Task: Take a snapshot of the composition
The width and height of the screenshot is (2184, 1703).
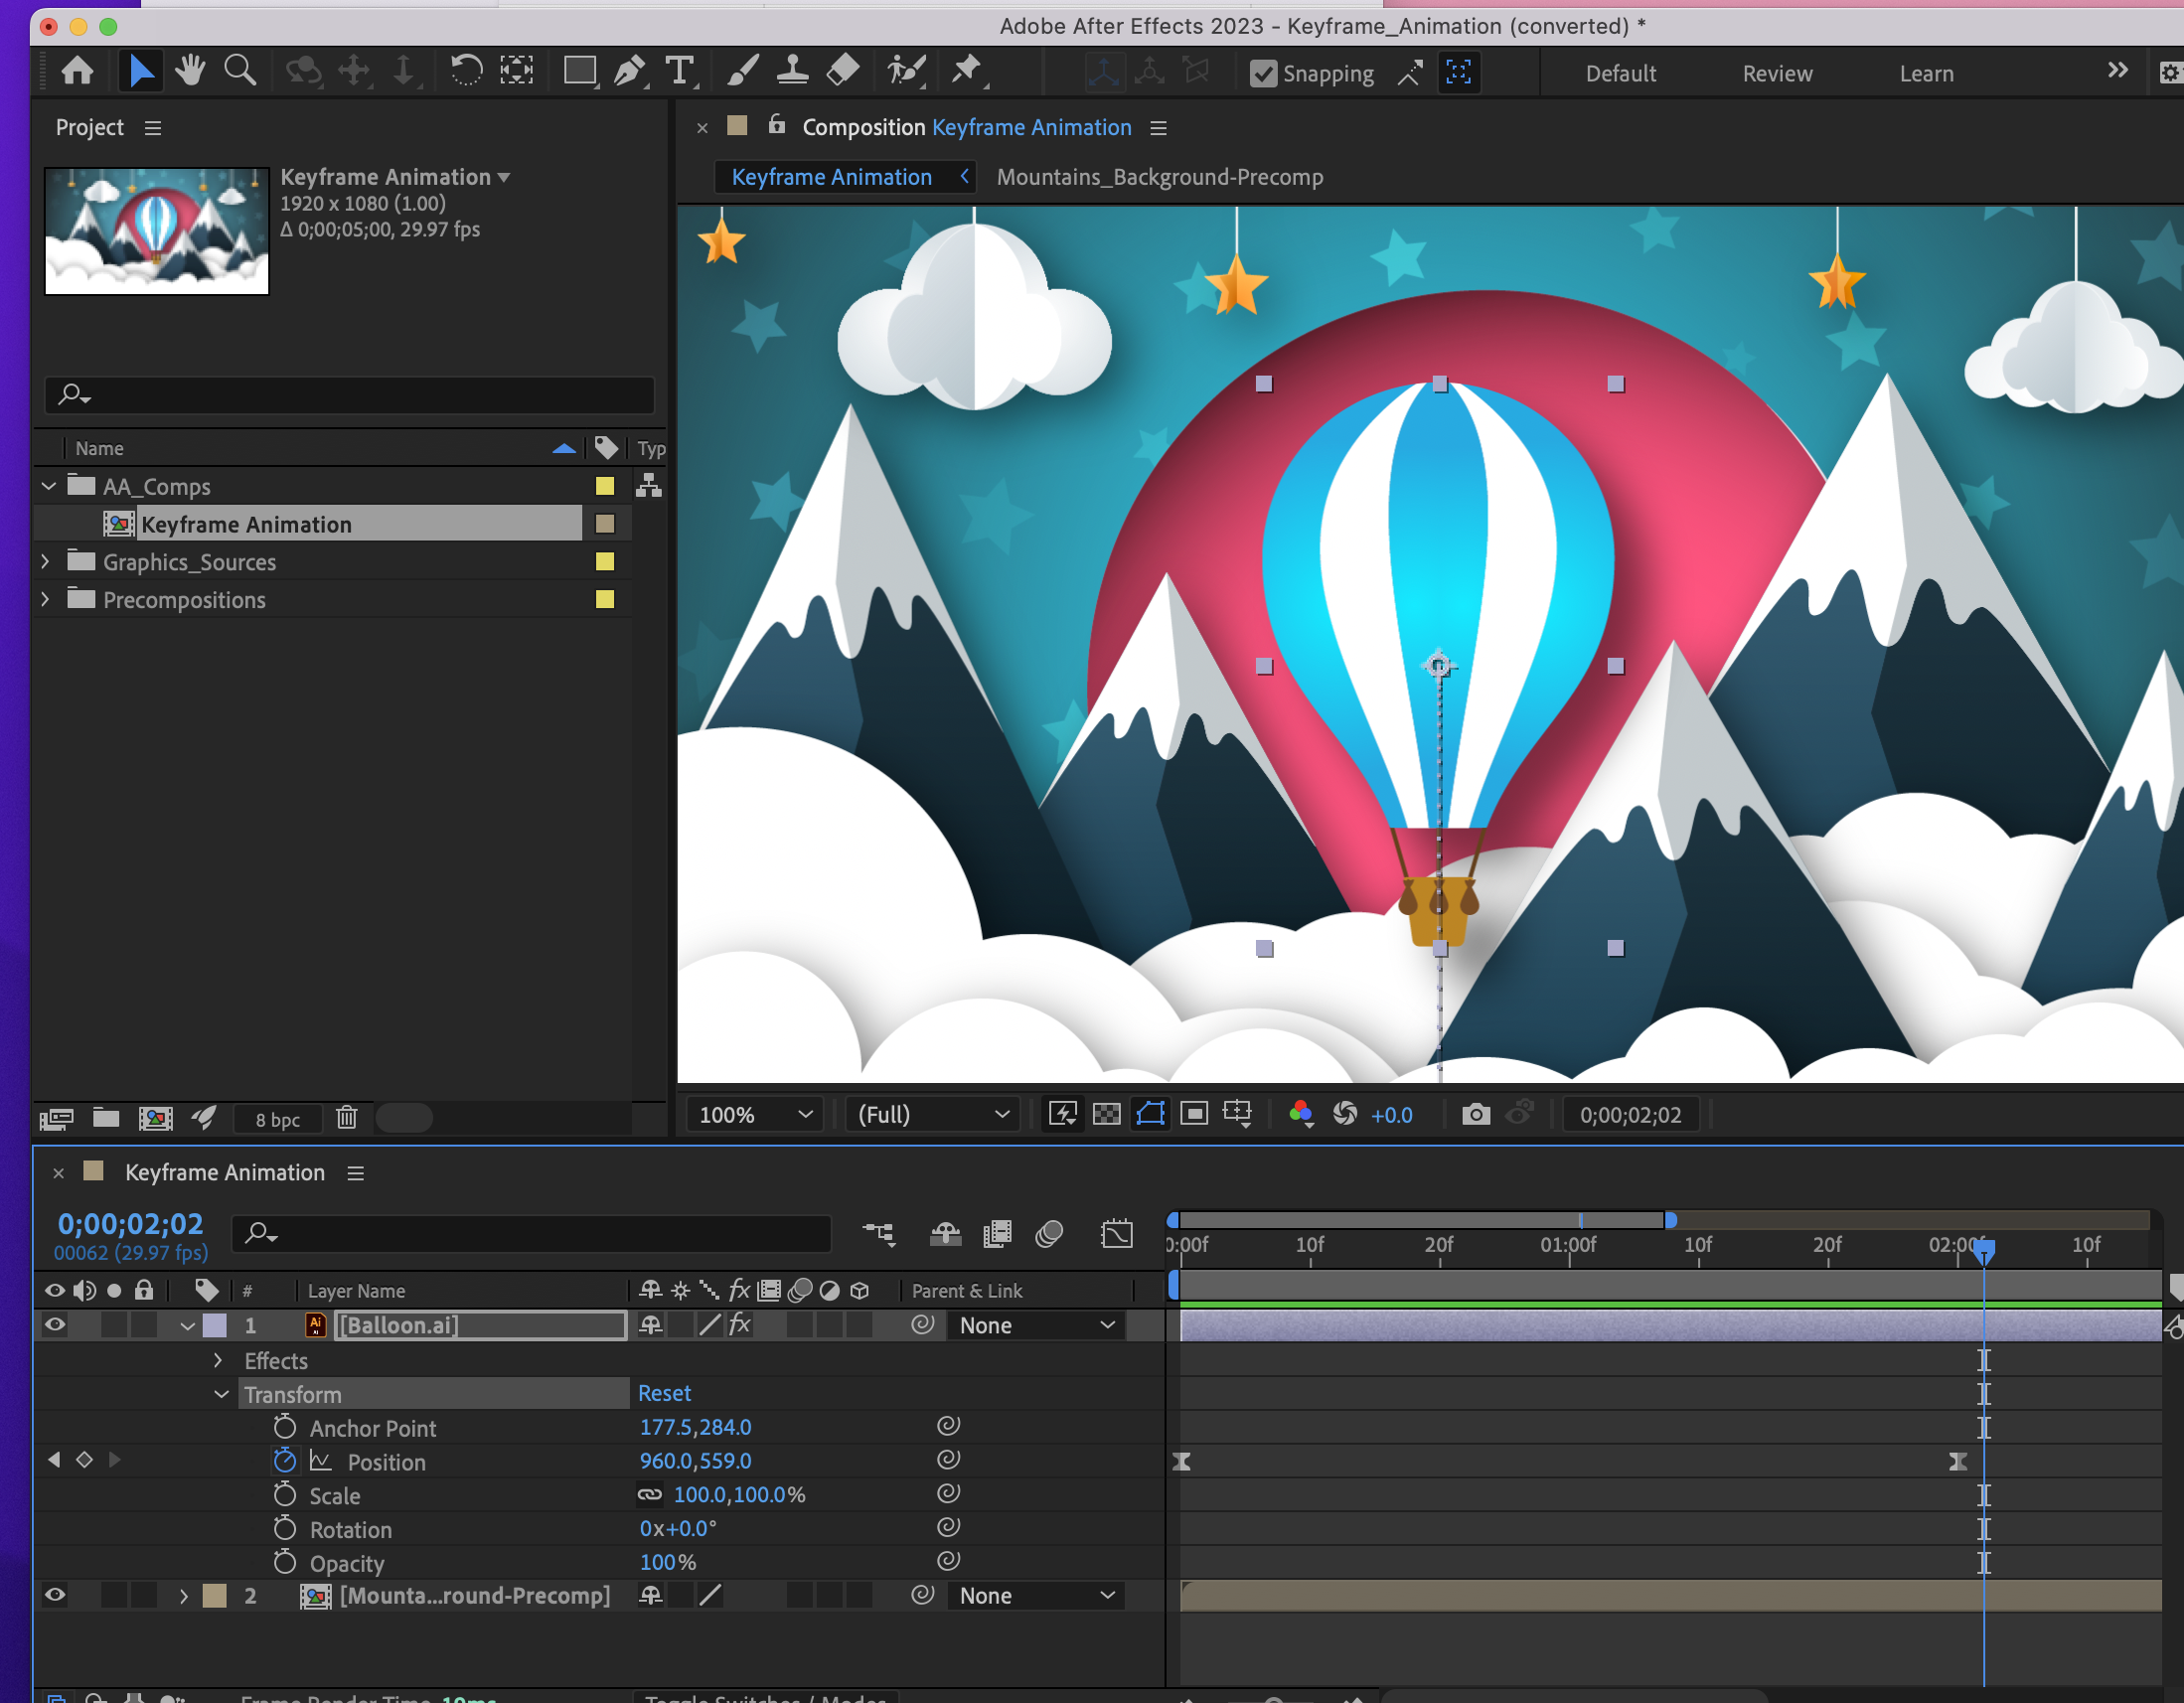Action: (x=1476, y=1113)
